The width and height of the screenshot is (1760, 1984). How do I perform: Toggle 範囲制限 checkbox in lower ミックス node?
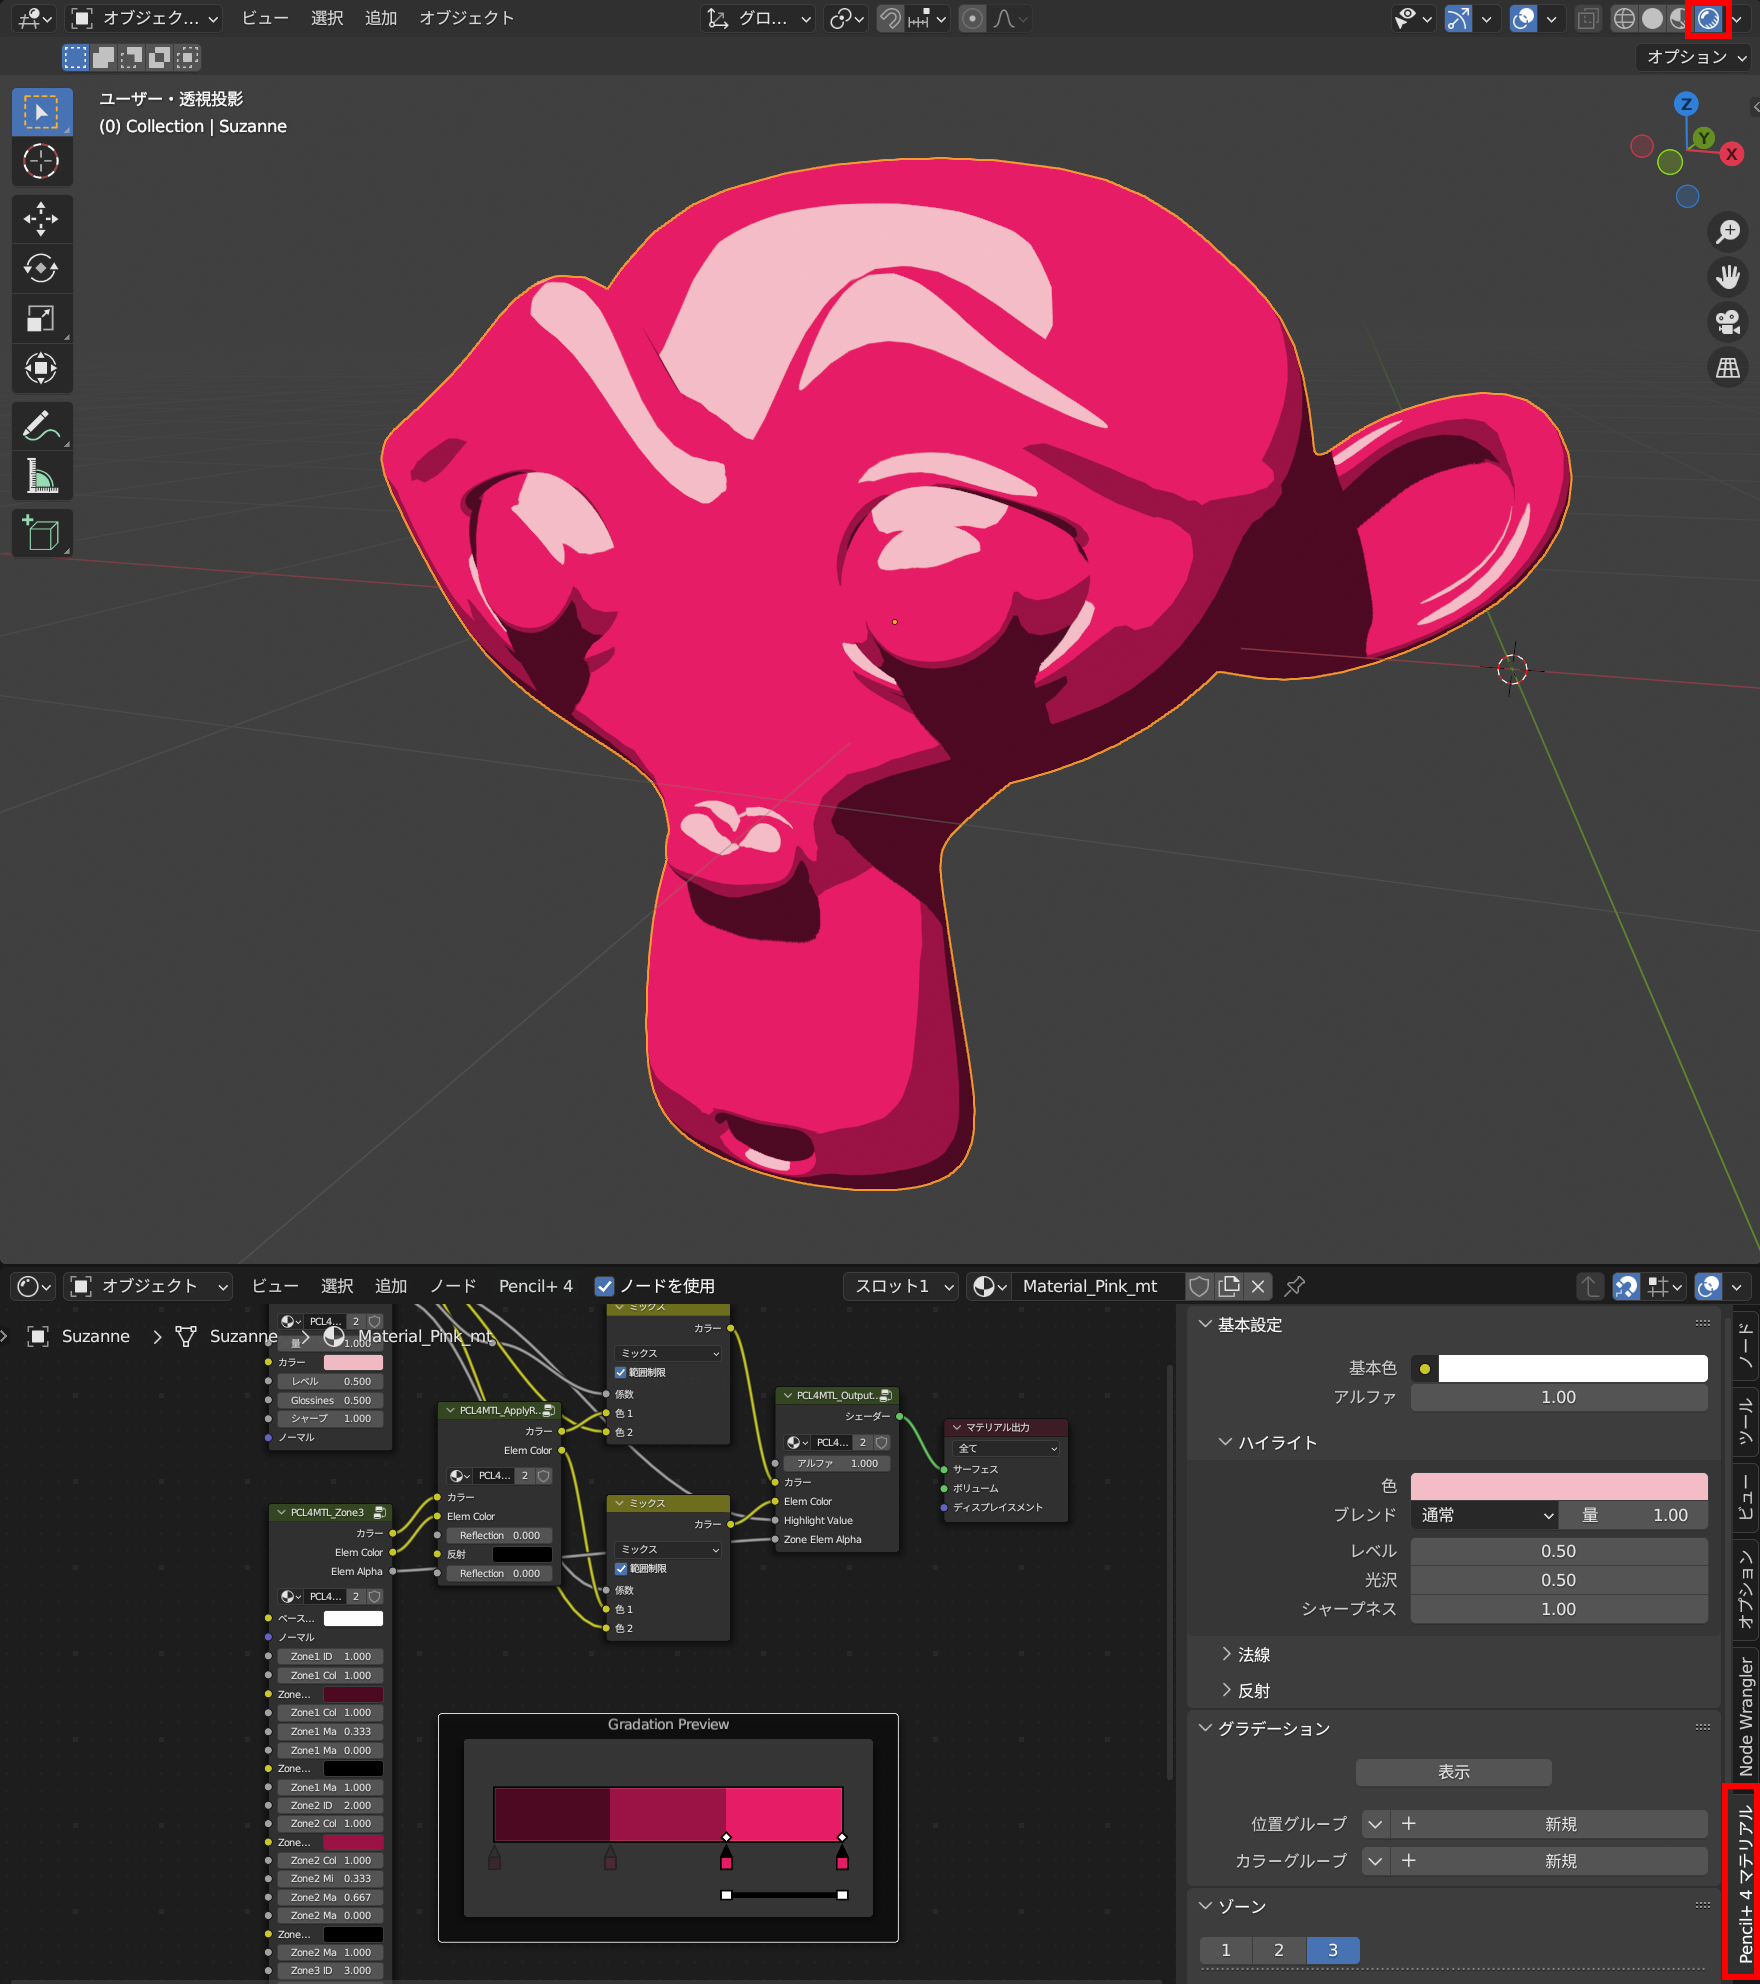pyautogui.click(x=620, y=1568)
